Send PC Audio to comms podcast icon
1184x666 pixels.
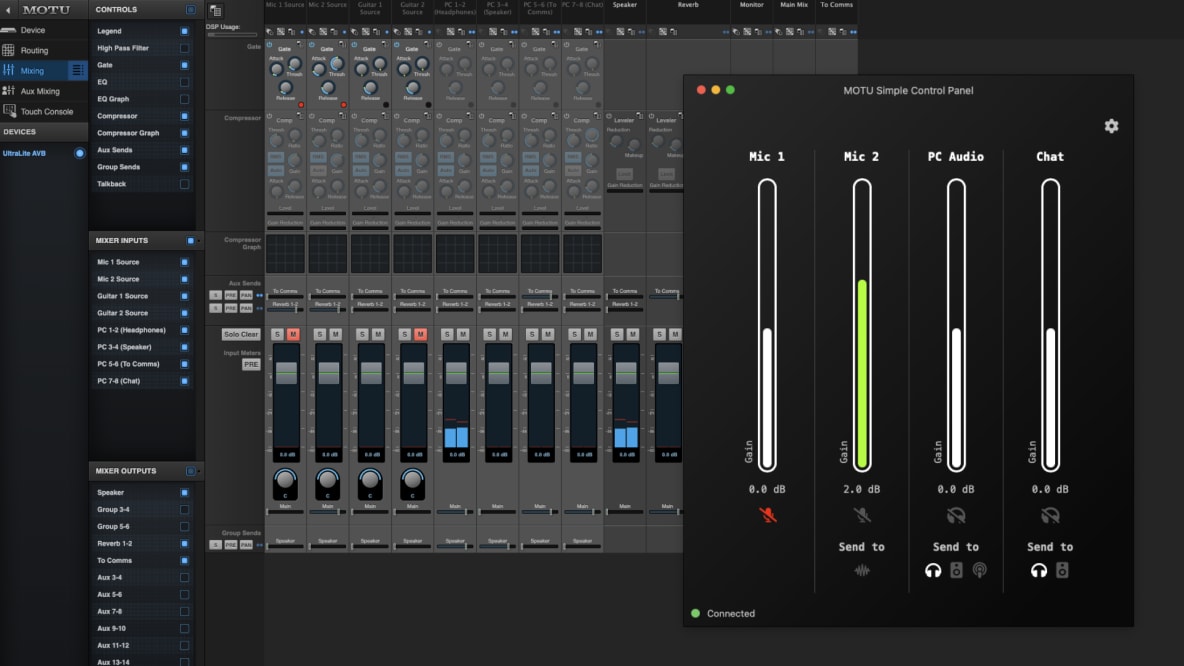[x=979, y=570]
